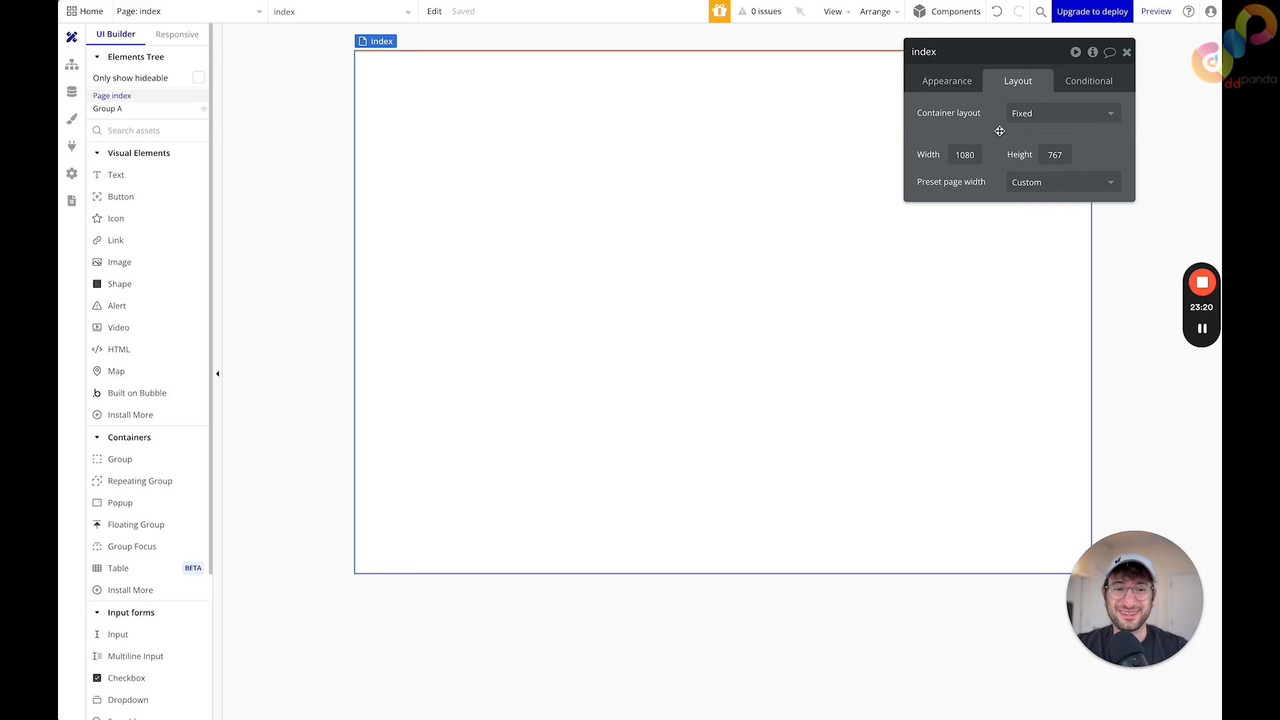Screen dimensions: 1280x720
Task: Open the comment bubble in index panel
Action: click(1110, 52)
